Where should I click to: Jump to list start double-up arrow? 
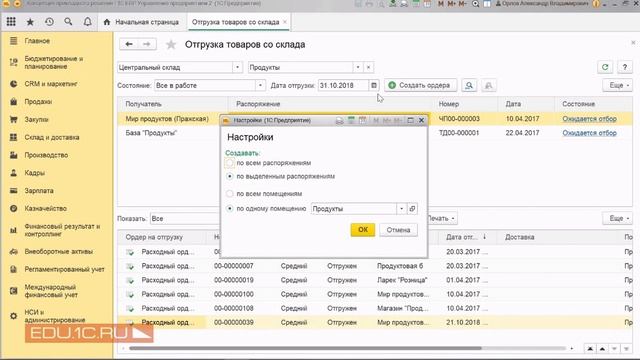pos(590,349)
